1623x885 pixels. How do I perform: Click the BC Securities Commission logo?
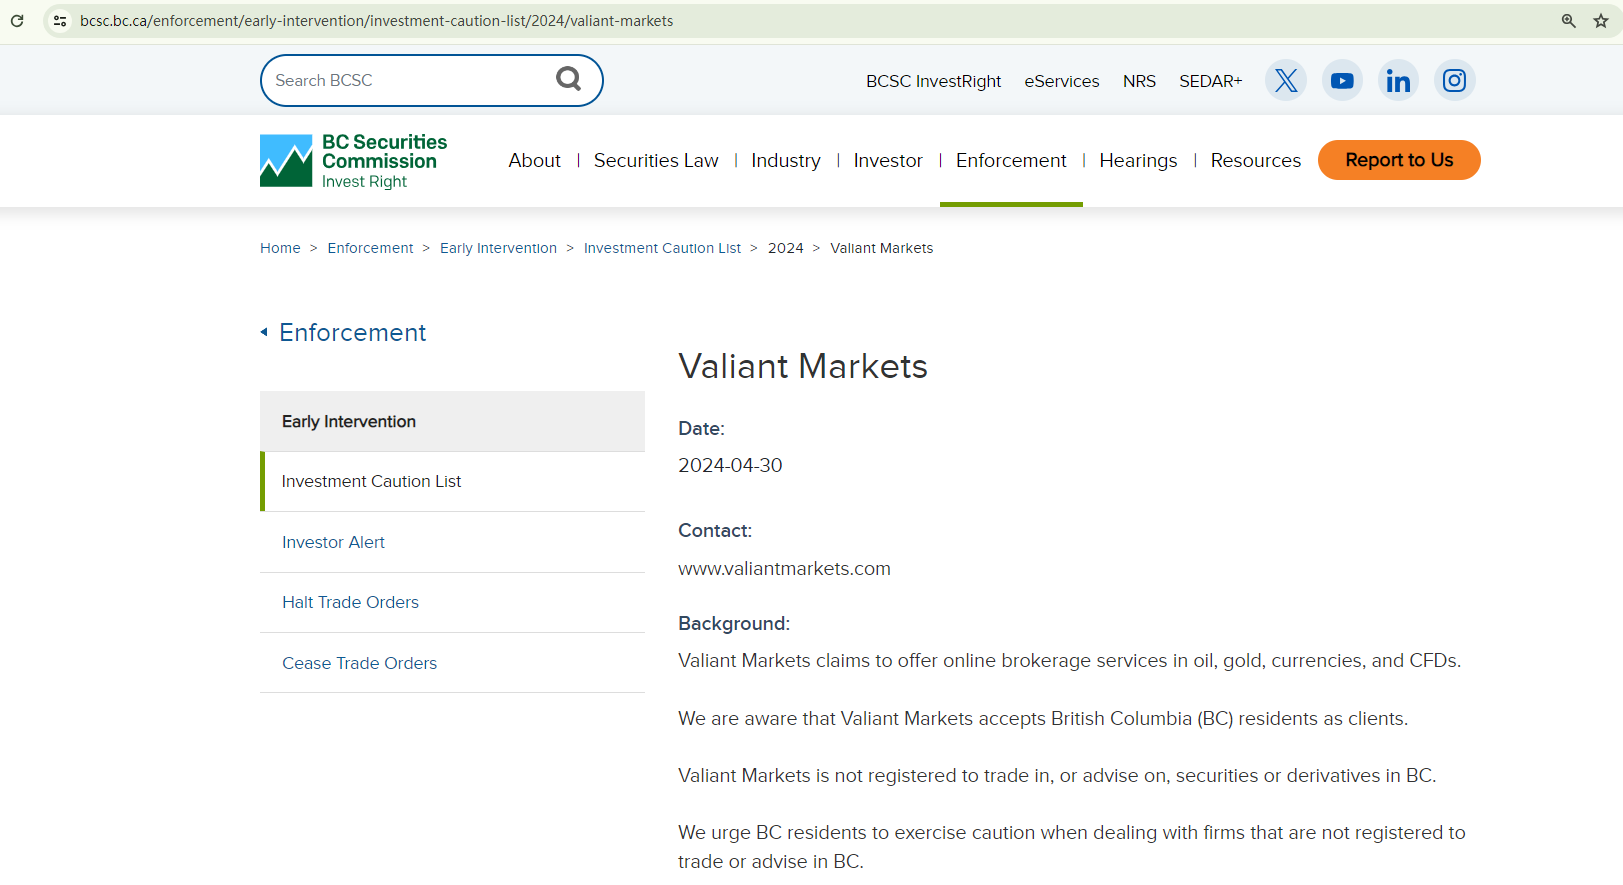coord(354,161)
